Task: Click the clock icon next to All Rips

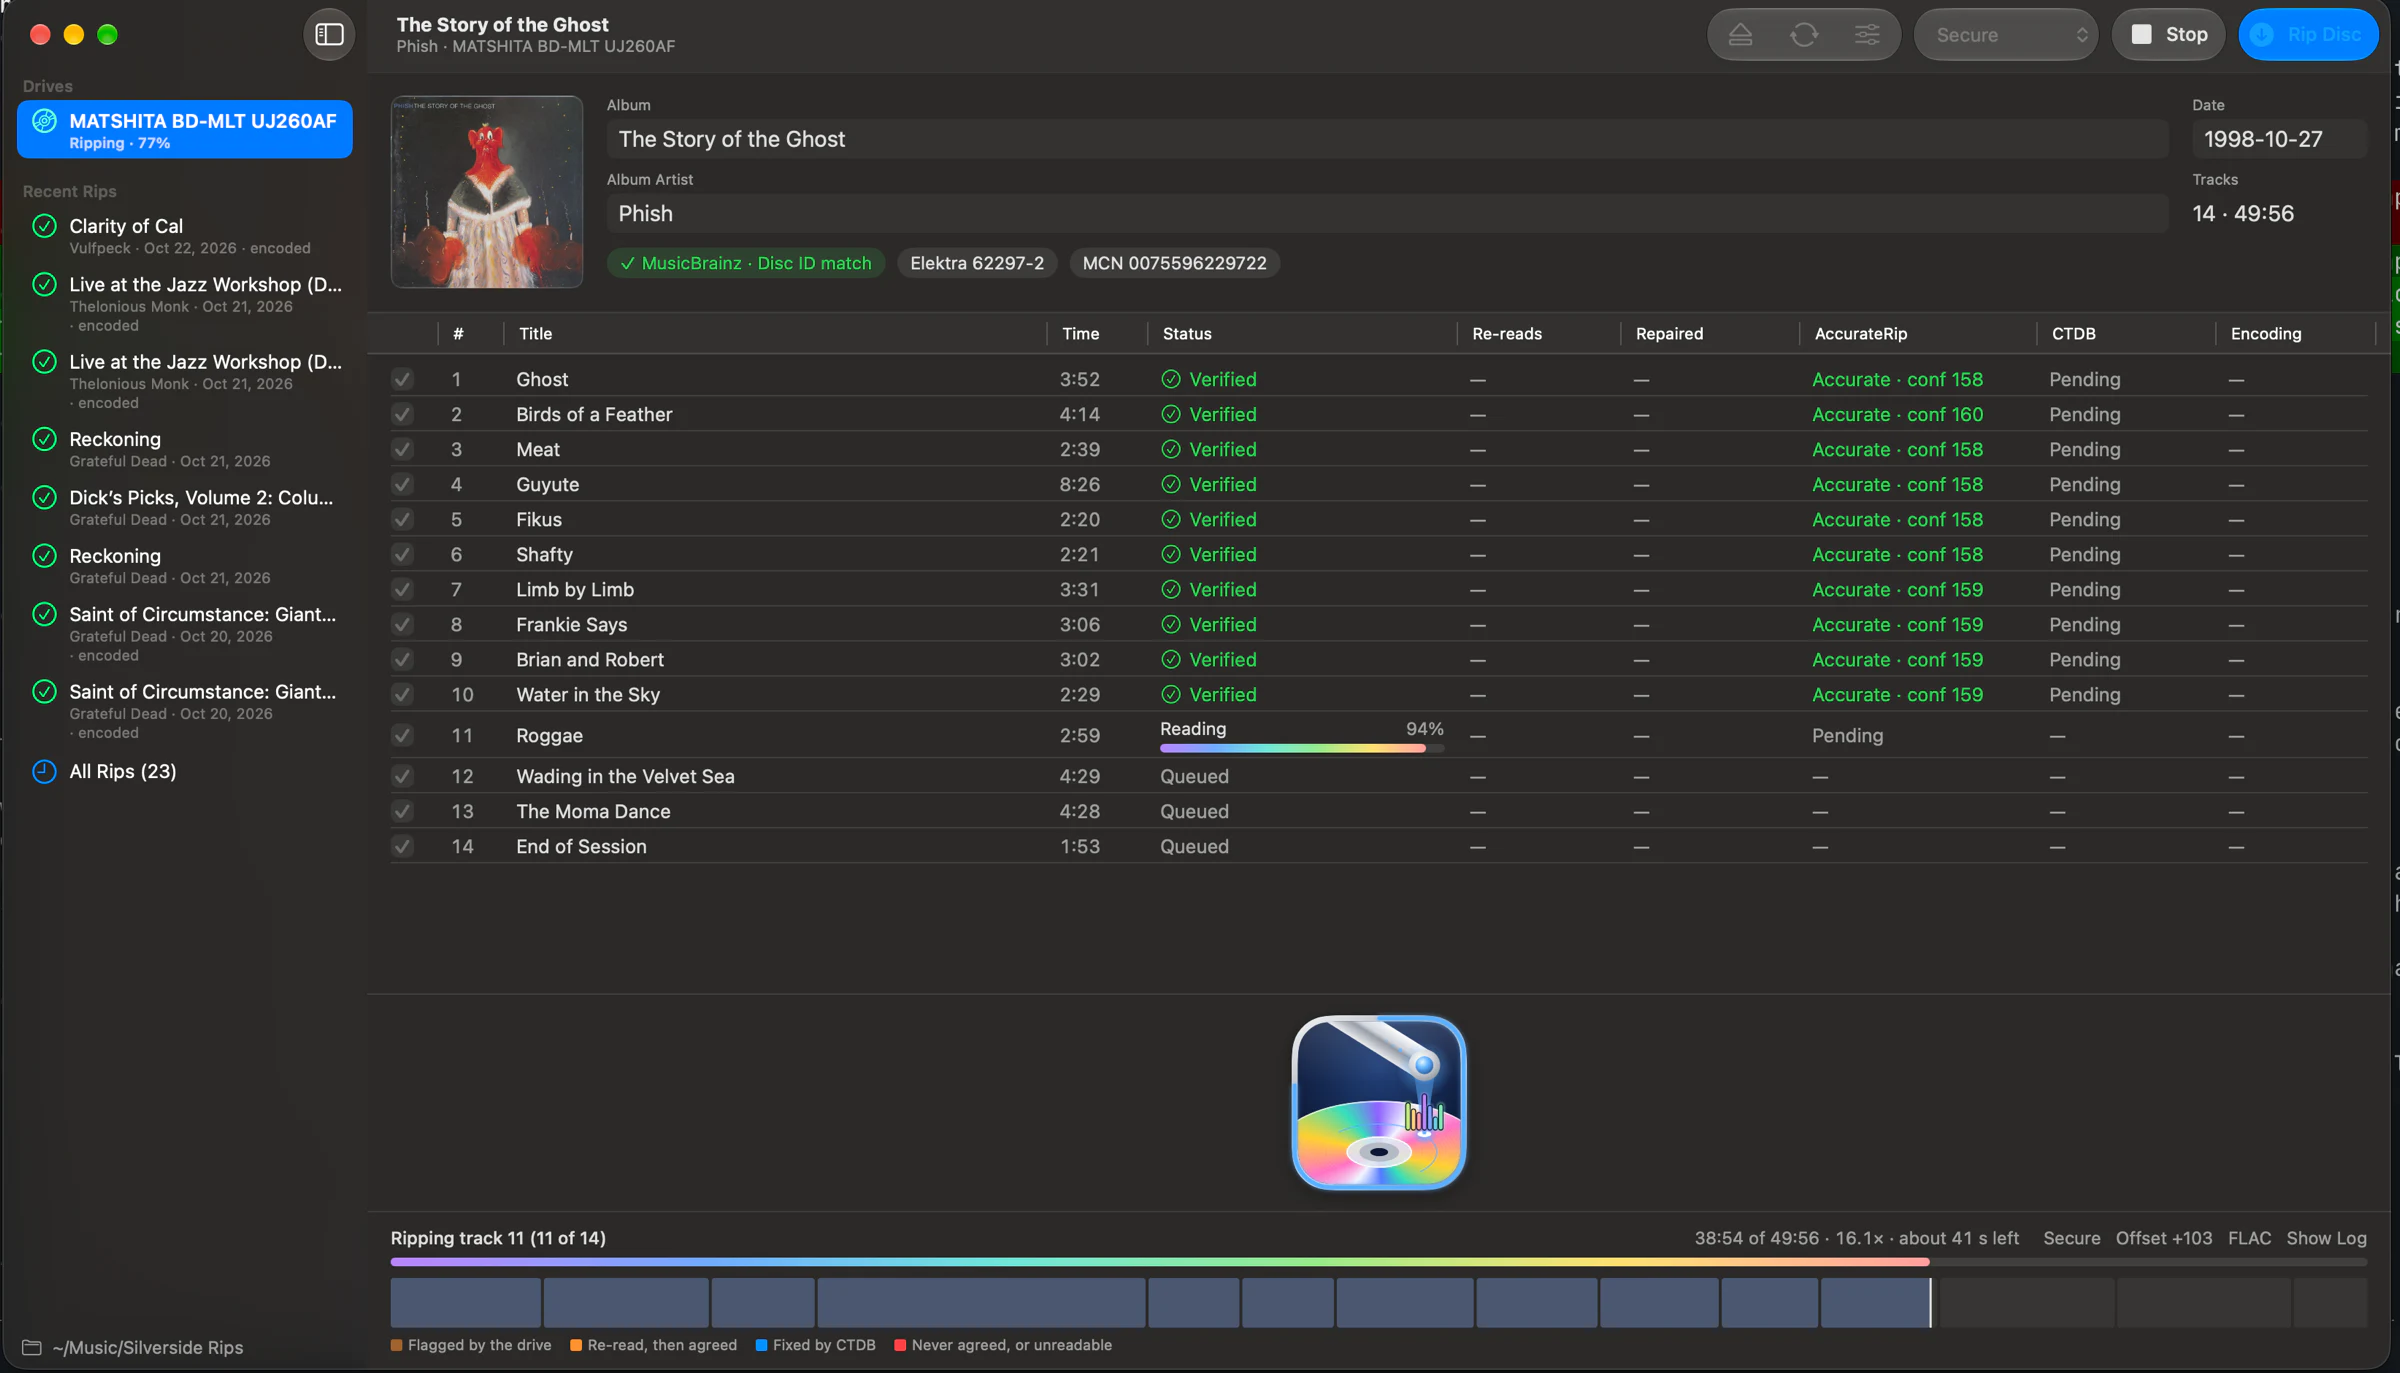Action: tap(44, 771)
